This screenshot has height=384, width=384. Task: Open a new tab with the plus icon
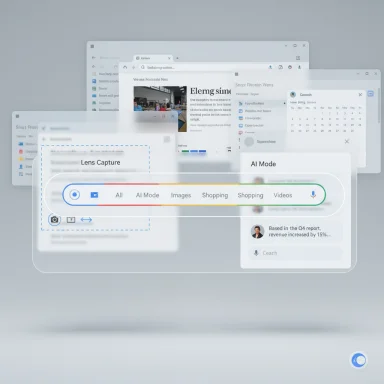[x=177, y=58]
